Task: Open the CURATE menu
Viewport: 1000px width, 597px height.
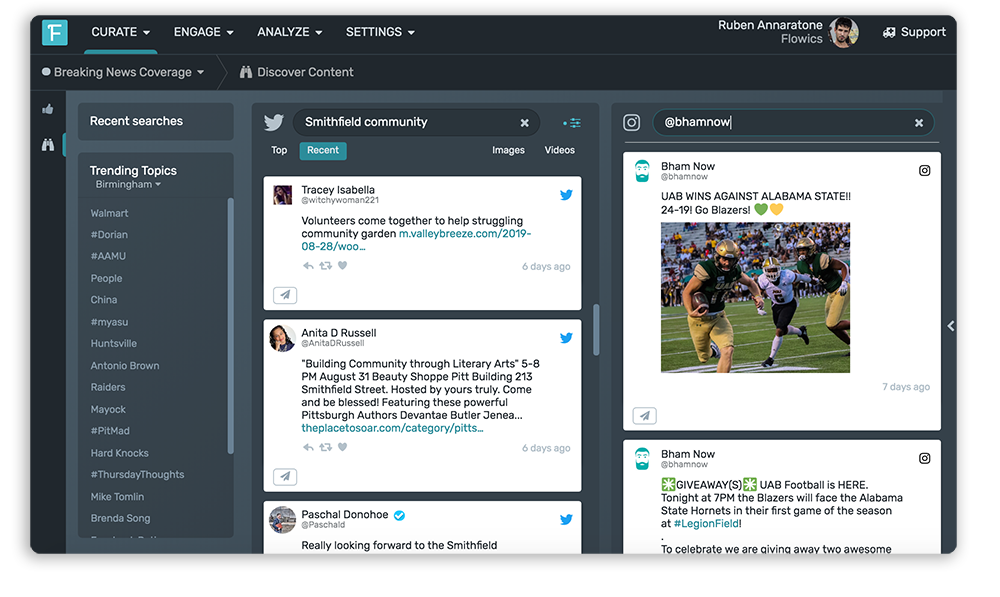Action: click(x=121, y=32)
